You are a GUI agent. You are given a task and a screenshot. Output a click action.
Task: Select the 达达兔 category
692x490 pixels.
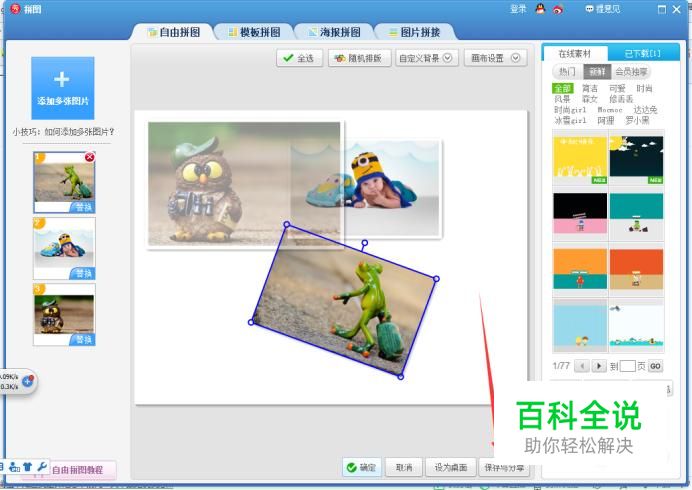(645, 109)
